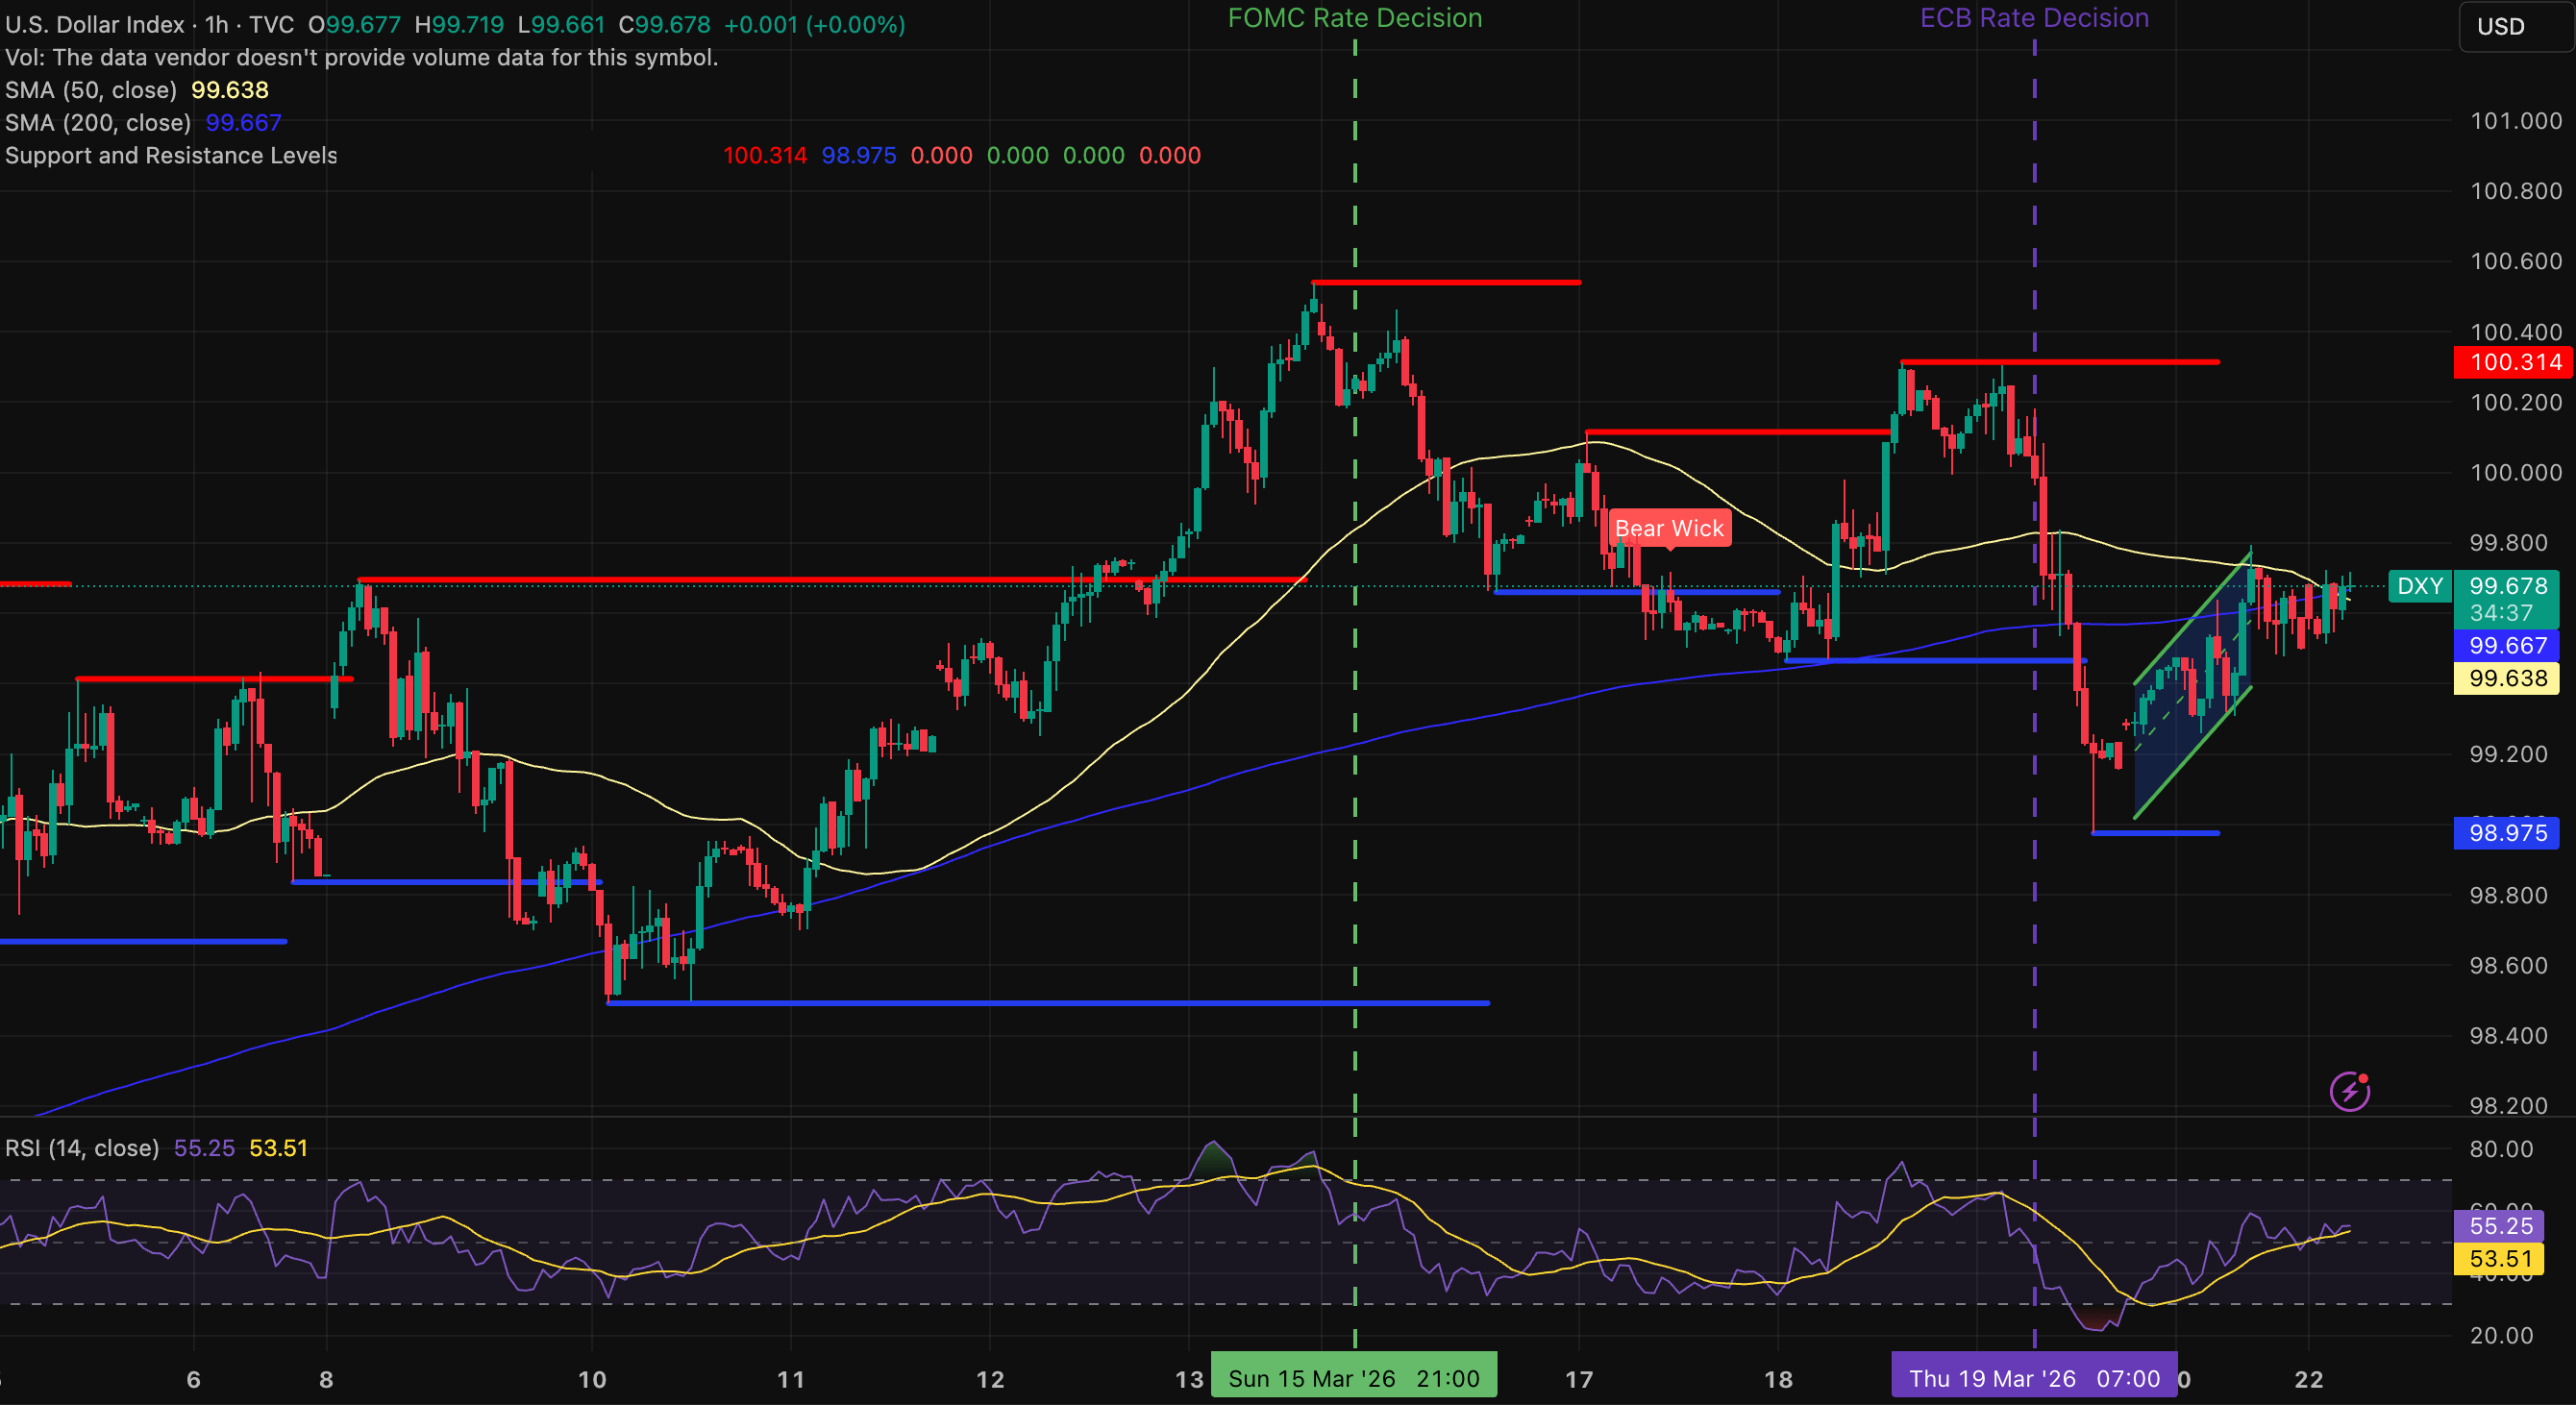
Task: Click the red 100.314 resistance price tag
Action: tap(2514, 362)
